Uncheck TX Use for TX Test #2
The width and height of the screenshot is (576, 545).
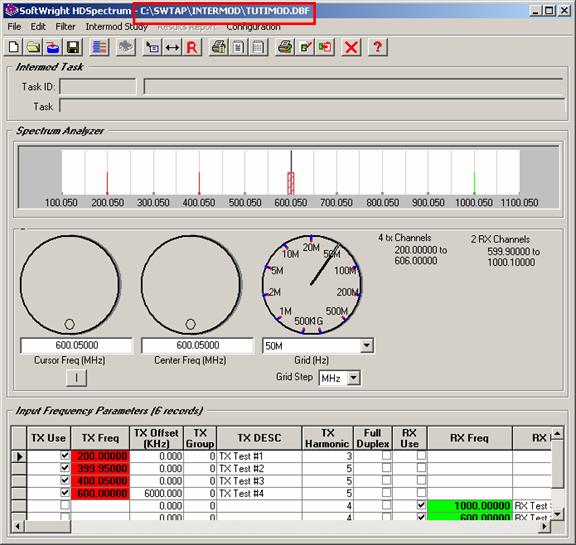pos(65,468)
